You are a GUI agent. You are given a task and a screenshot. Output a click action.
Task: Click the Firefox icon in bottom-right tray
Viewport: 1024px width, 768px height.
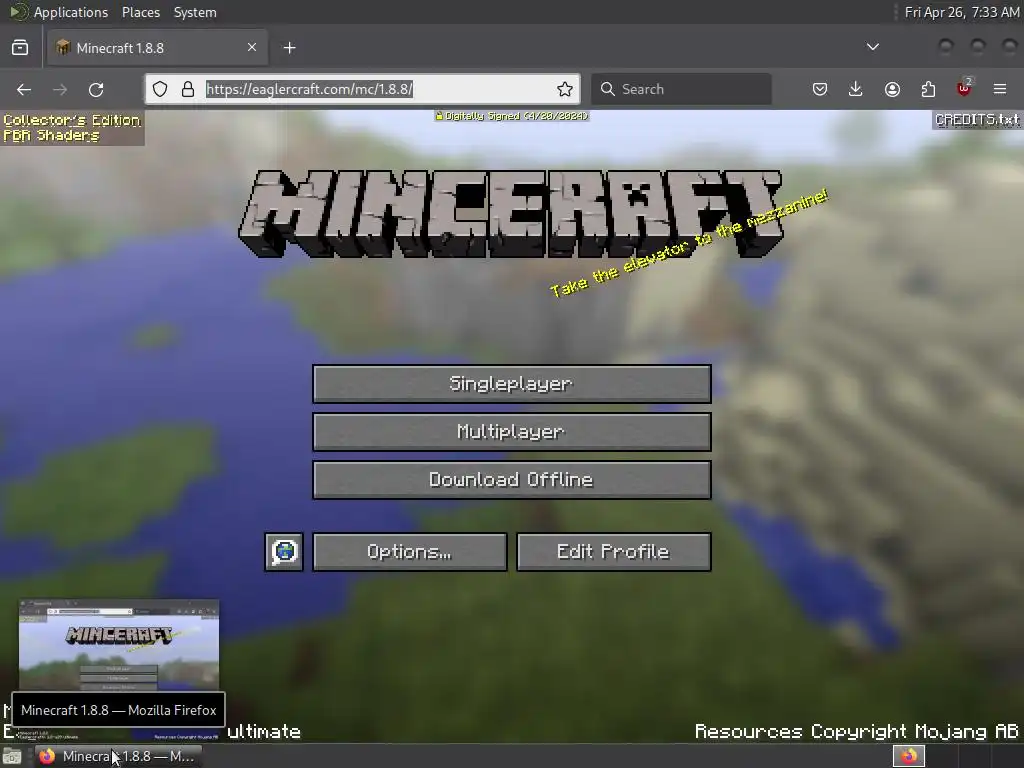pos(909,756)
